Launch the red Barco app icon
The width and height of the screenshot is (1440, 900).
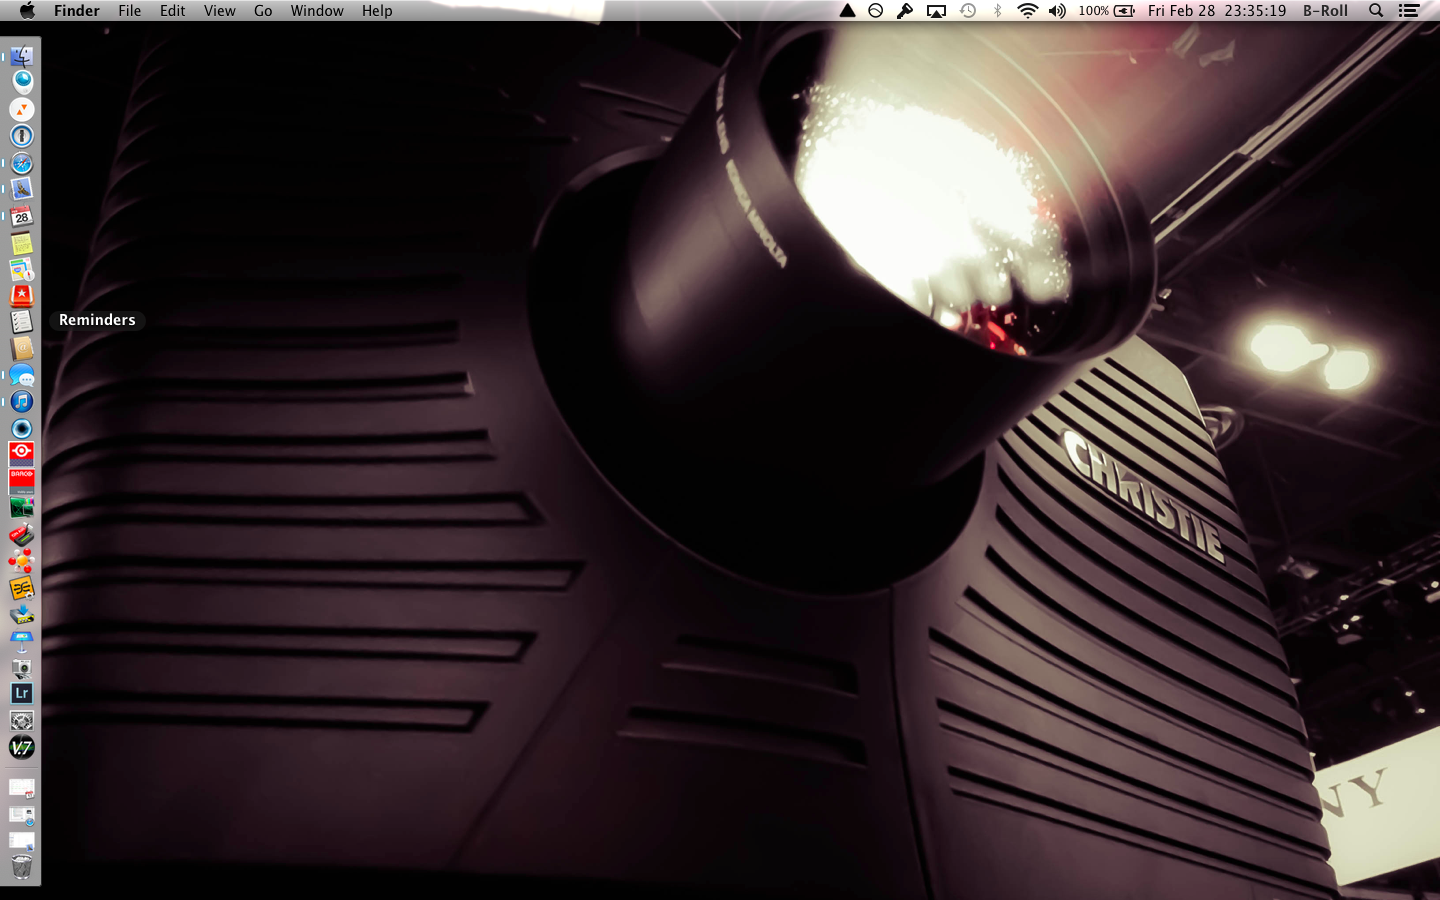[x=22, y=481]
